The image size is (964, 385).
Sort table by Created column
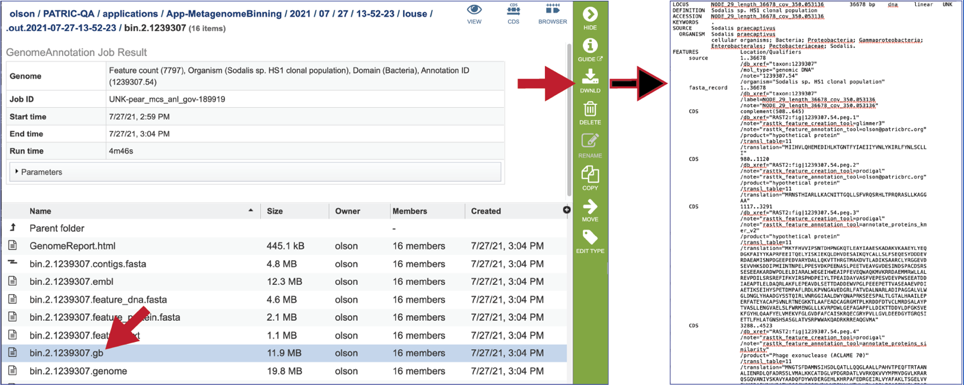pyautogui.click(x=486, y=211)
